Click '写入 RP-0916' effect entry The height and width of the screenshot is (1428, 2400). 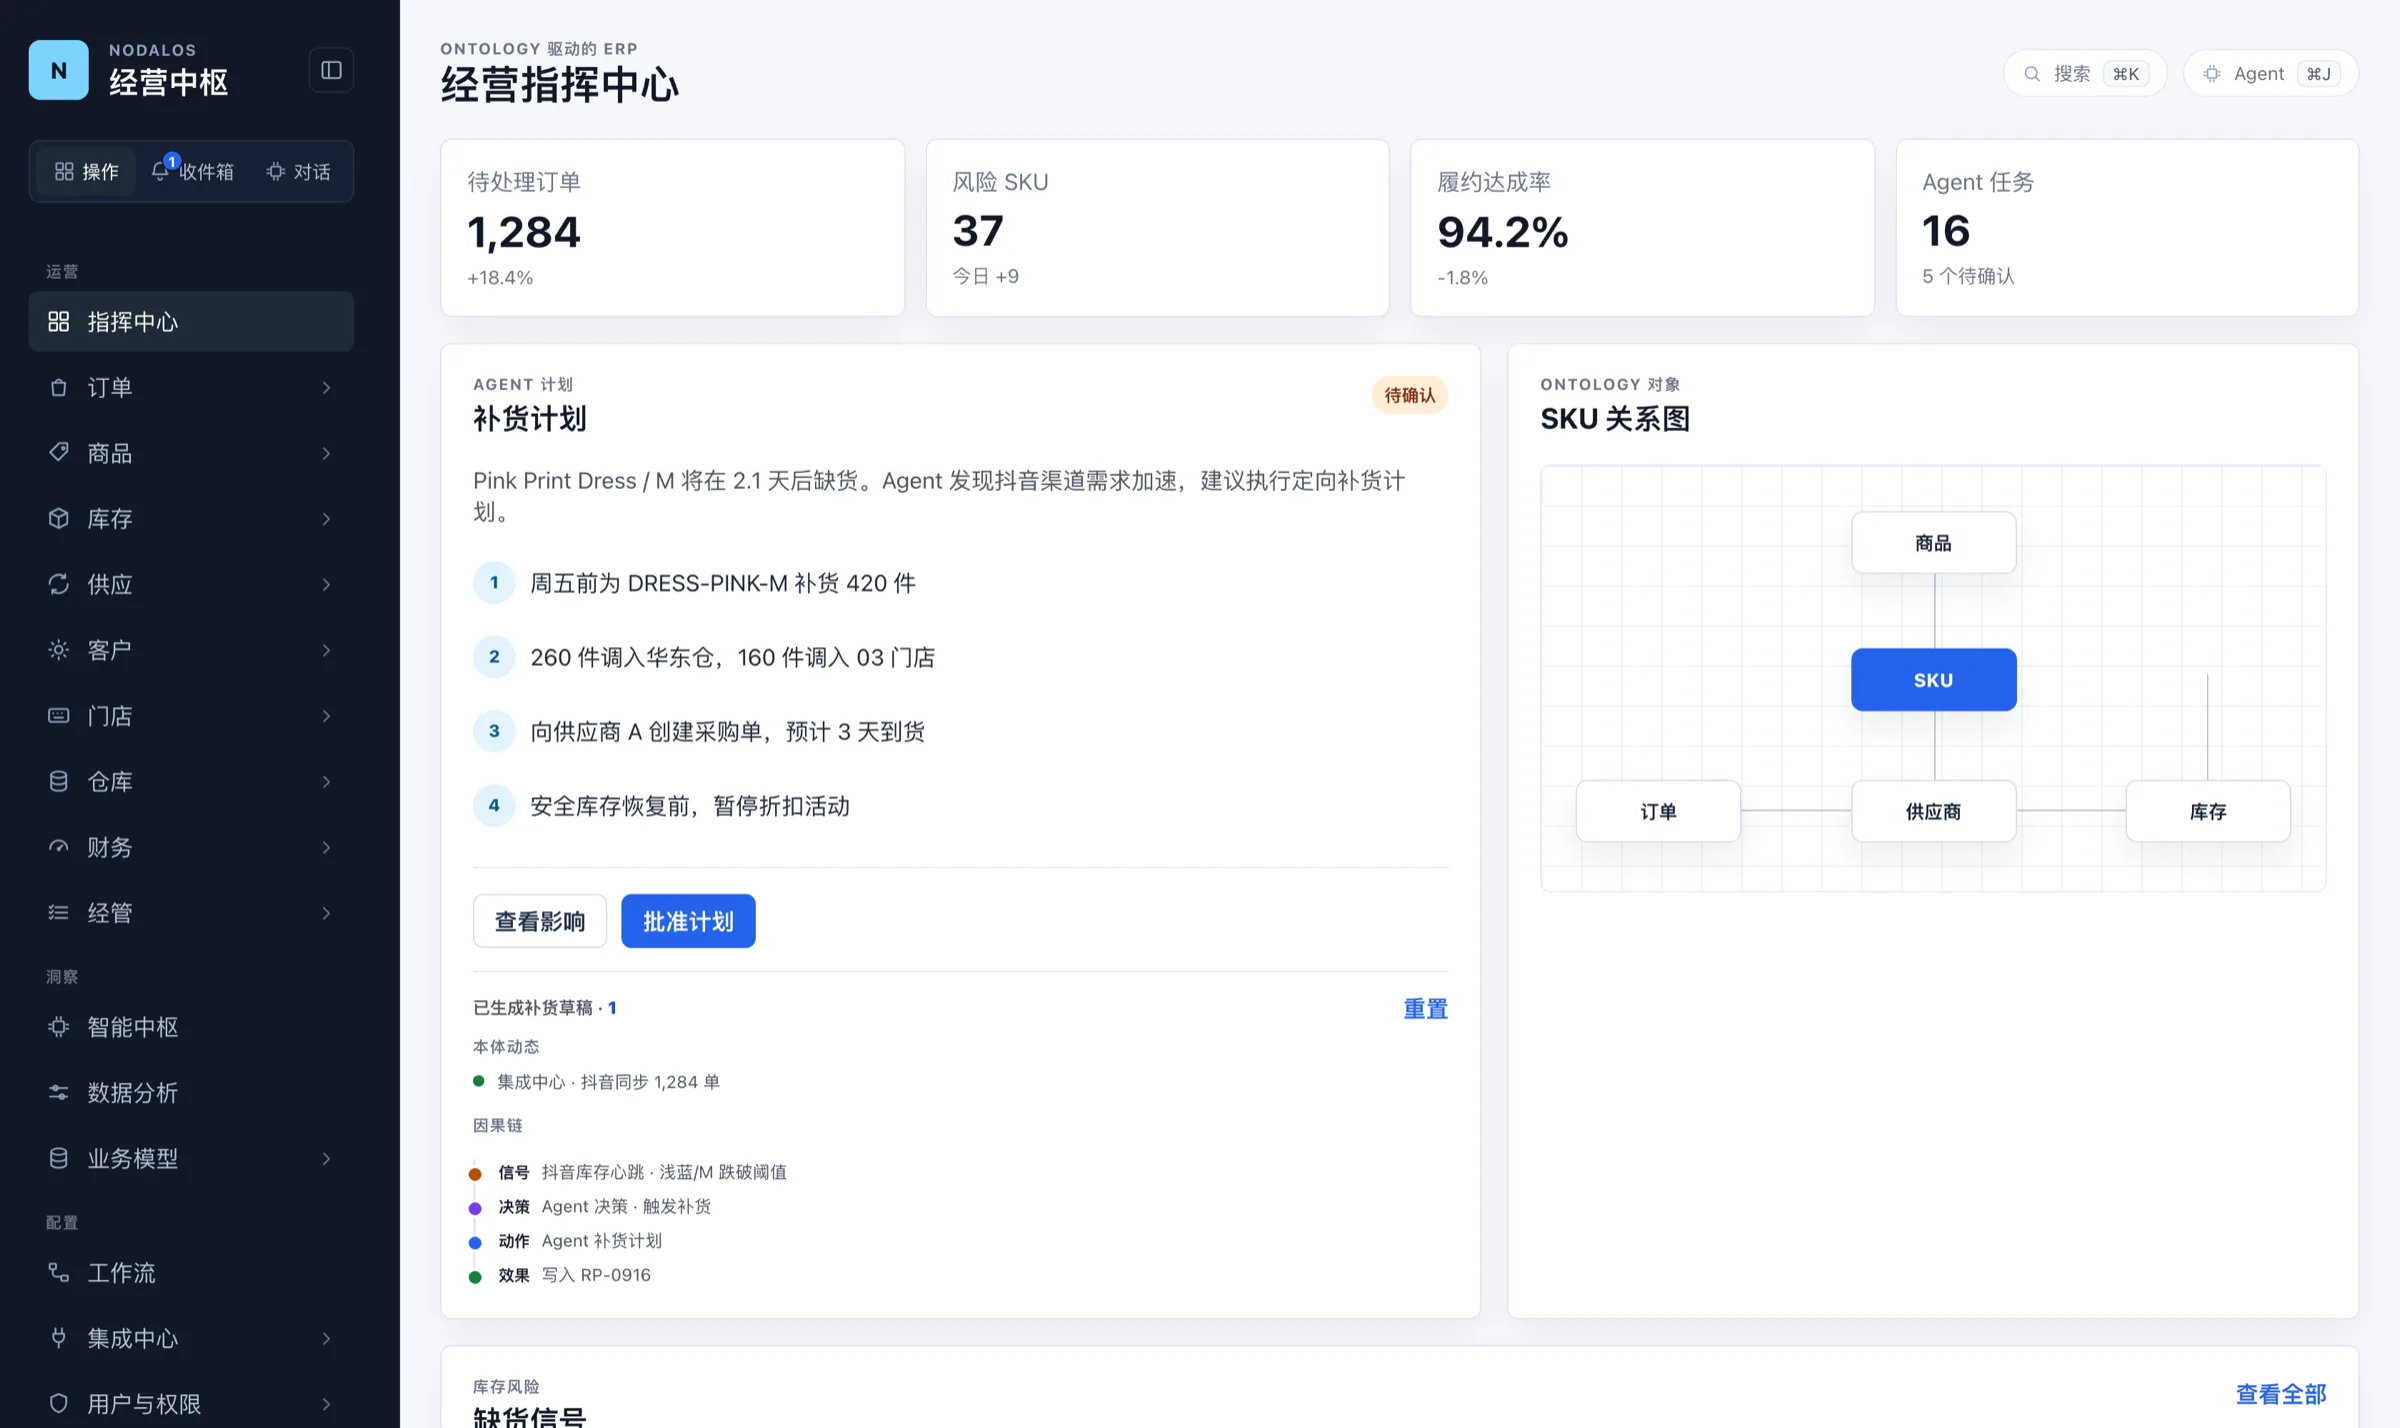(x=596, y=1275)
